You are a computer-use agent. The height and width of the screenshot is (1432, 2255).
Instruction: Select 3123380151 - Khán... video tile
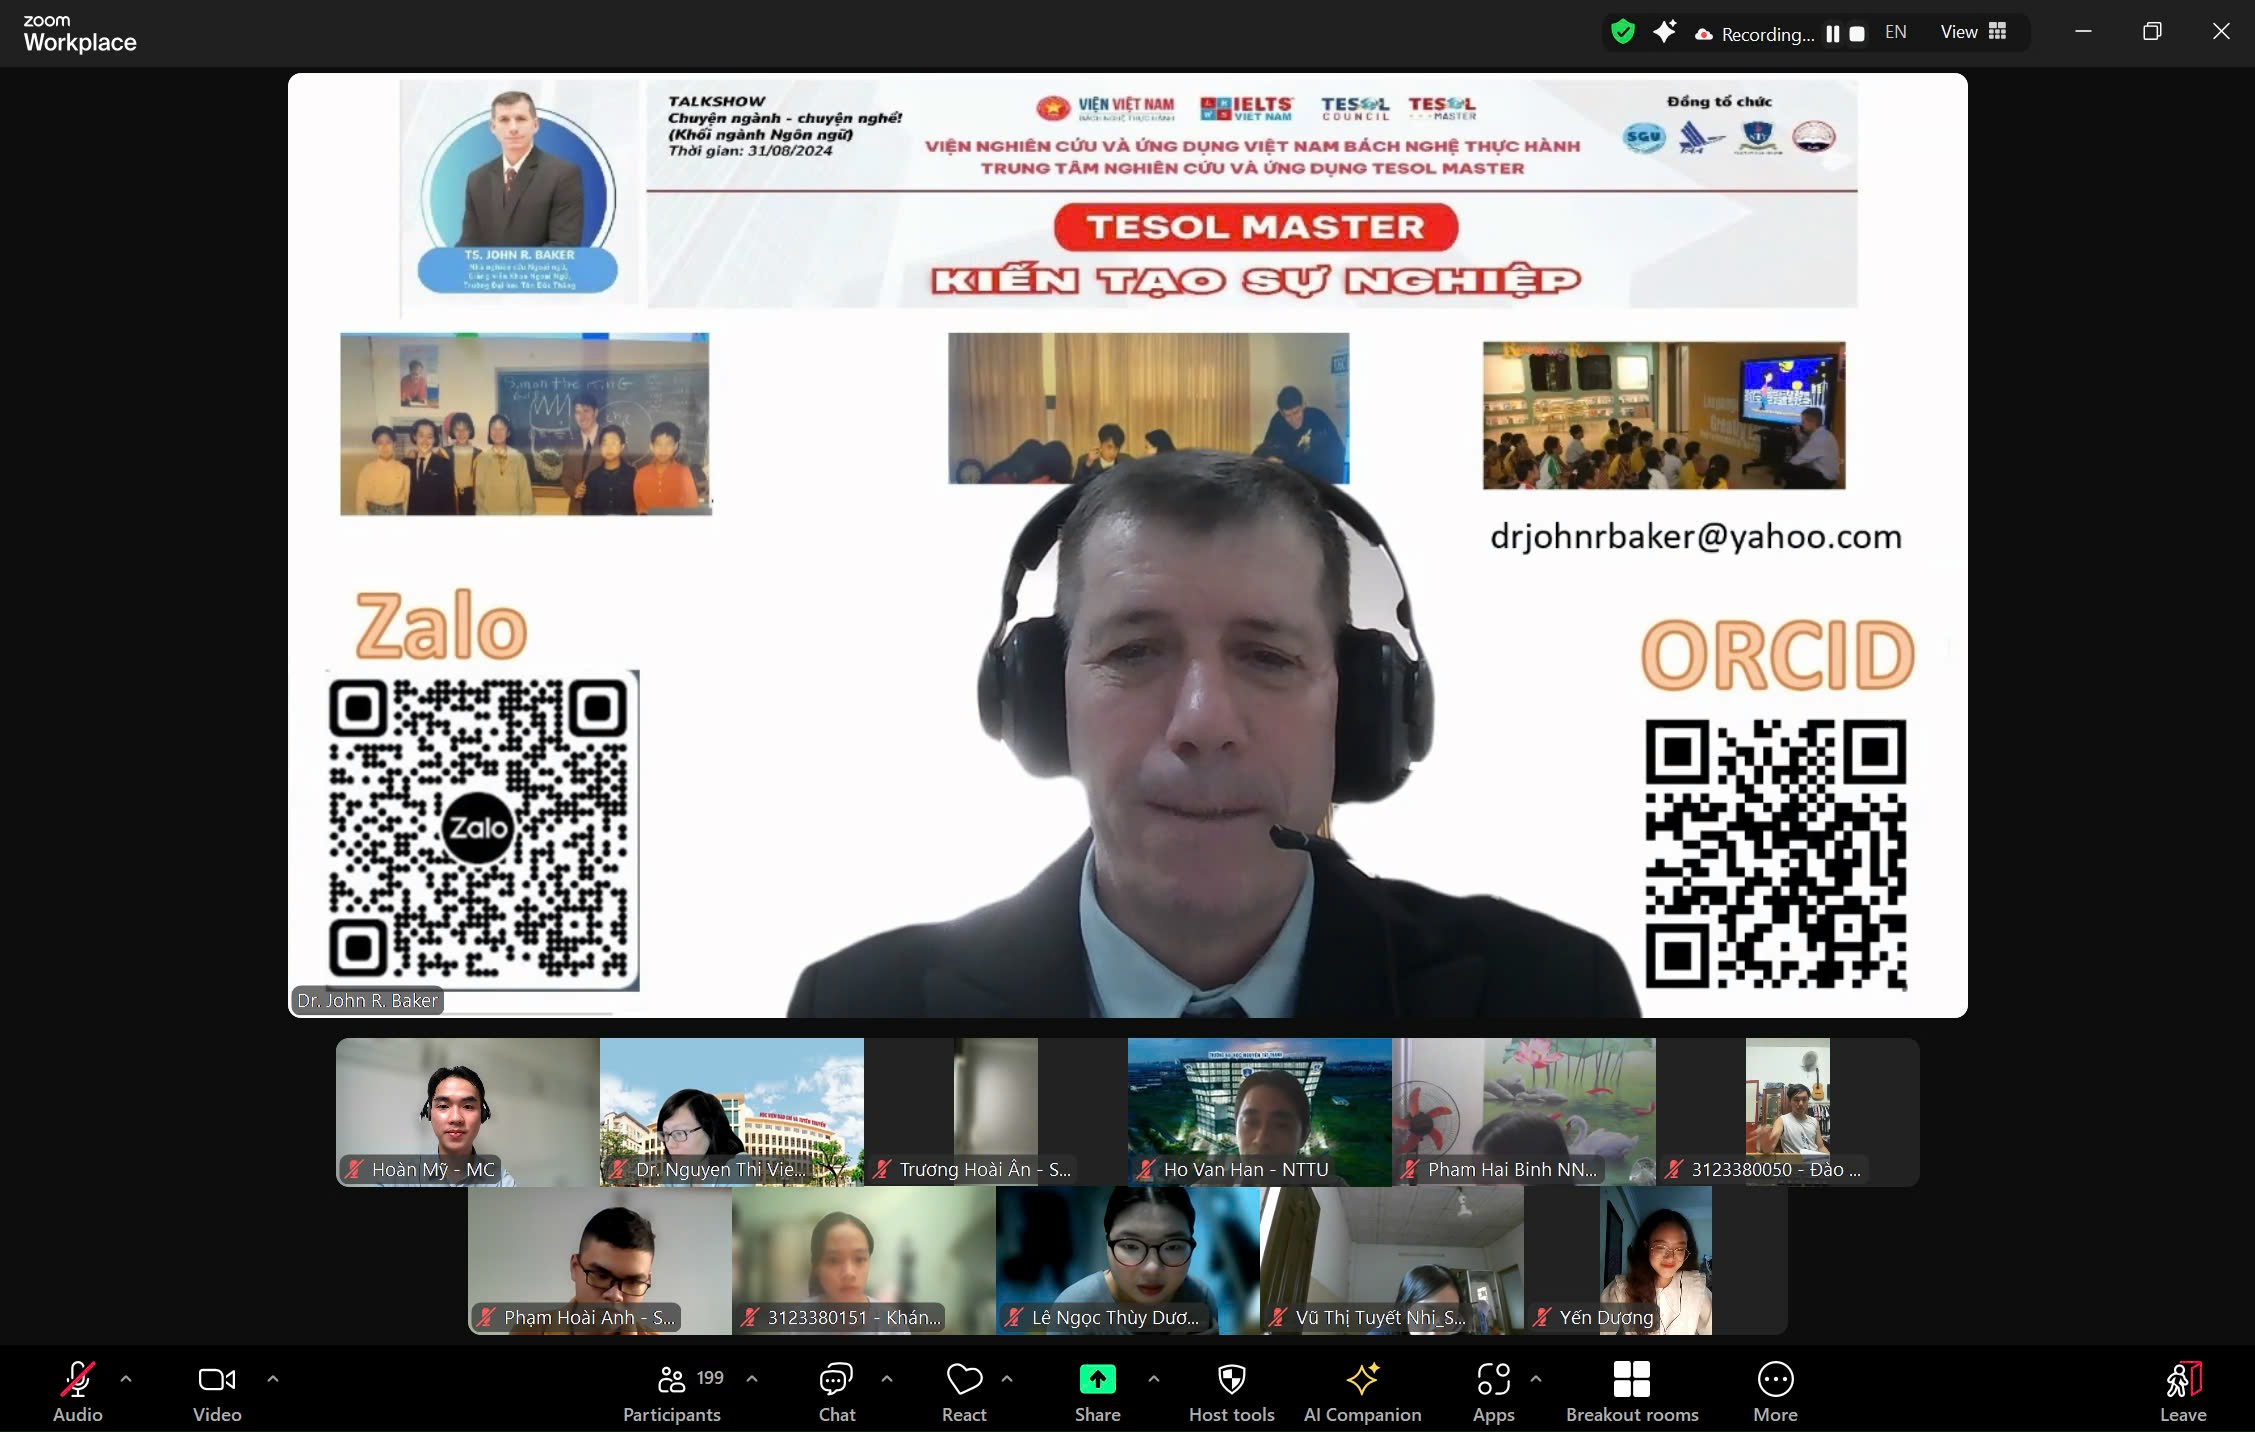[x=864, y=1261]
